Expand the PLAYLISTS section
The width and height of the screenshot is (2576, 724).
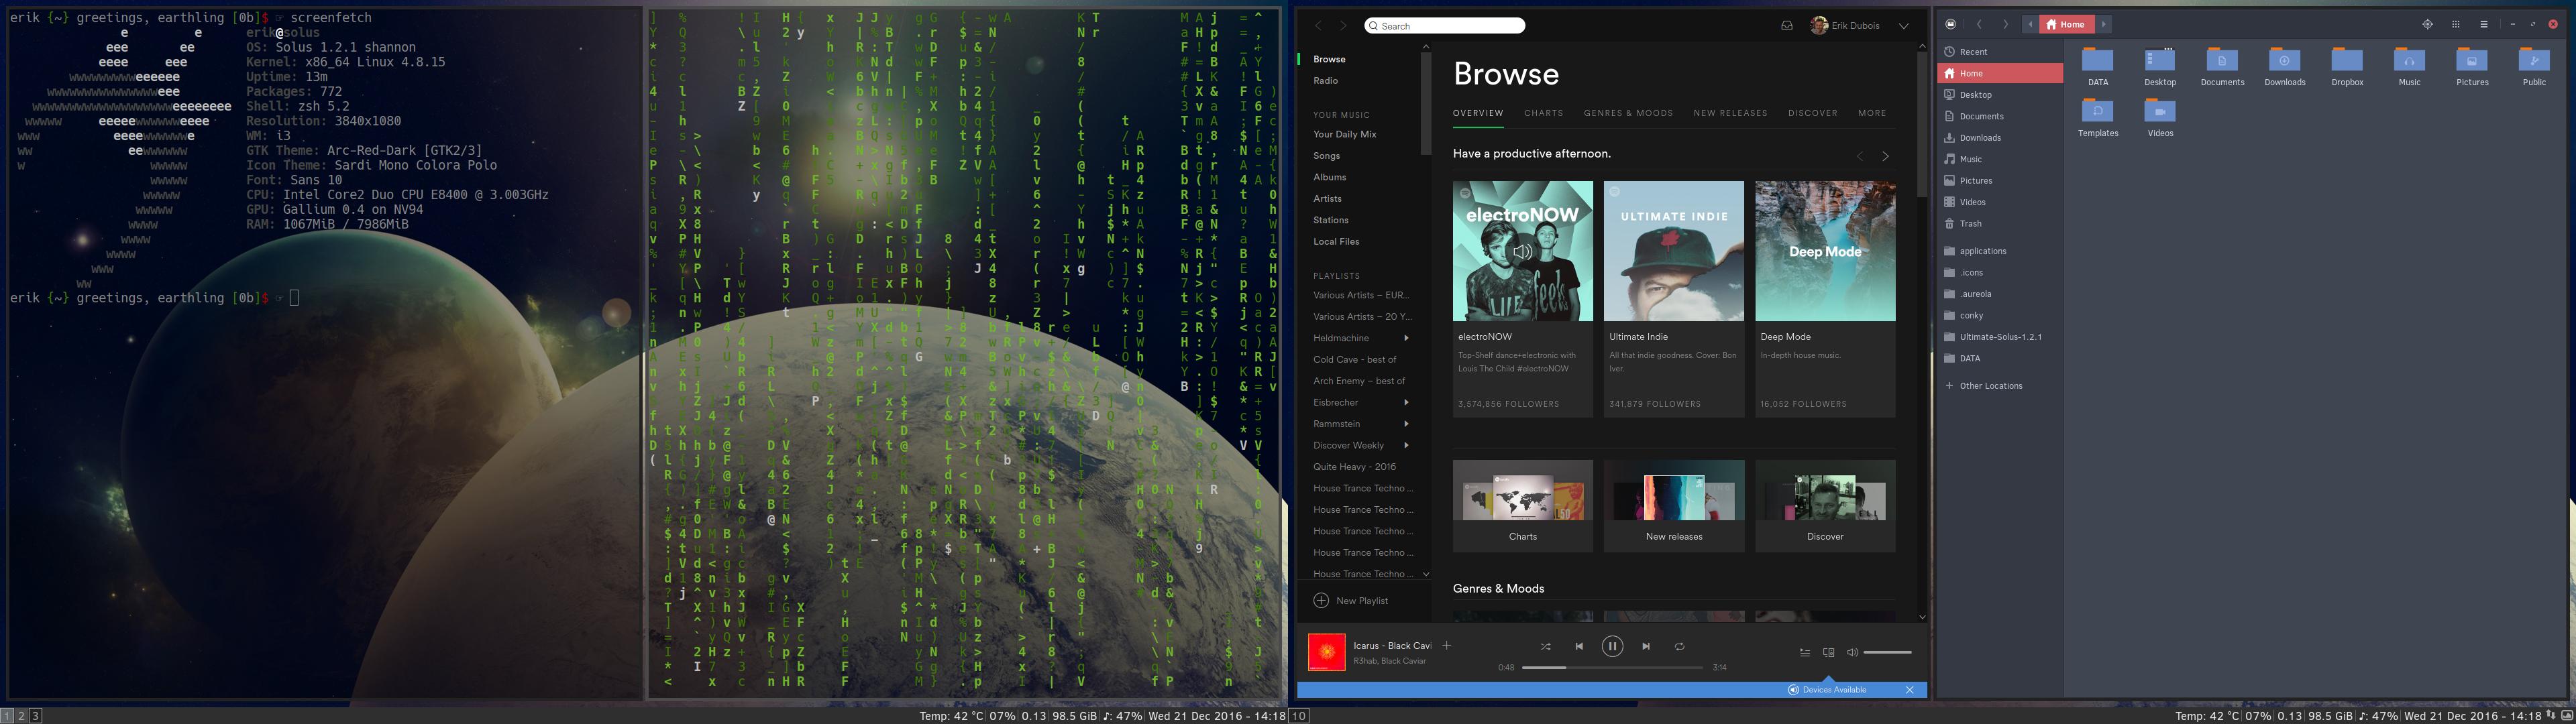[1337, 276]
